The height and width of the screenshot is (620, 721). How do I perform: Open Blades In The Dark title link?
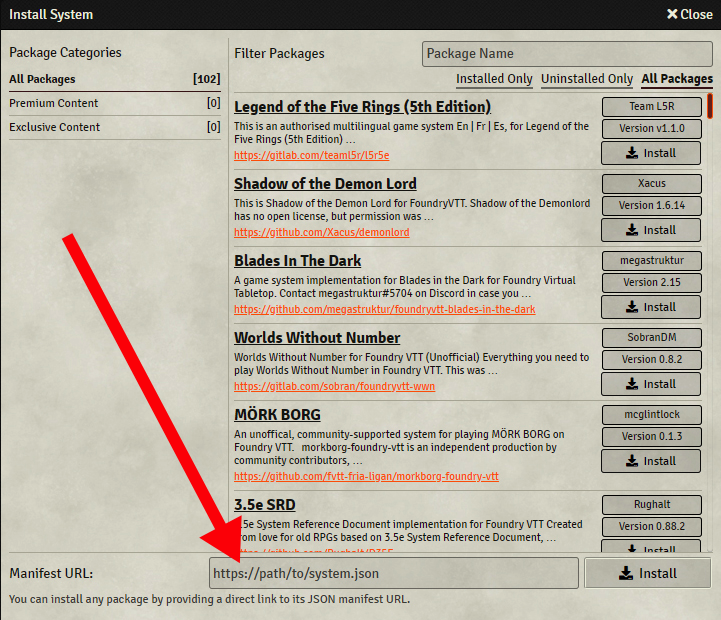coord(298,261)
